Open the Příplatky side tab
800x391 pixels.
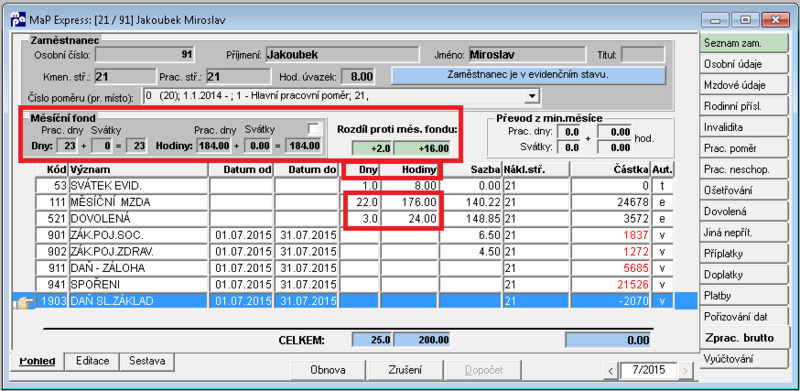point(743,254)
